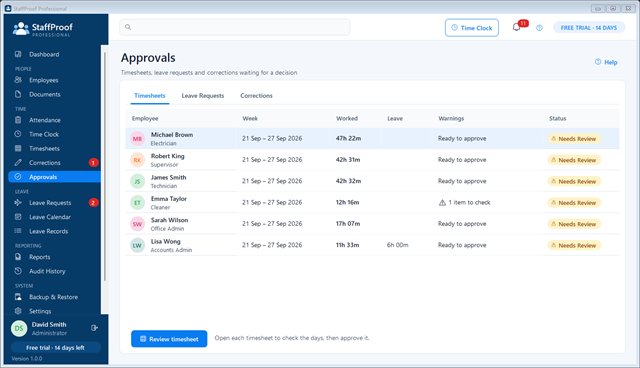Sort by the Worked column header
Viewport: 640px width, 368px height.
point(347,118)
